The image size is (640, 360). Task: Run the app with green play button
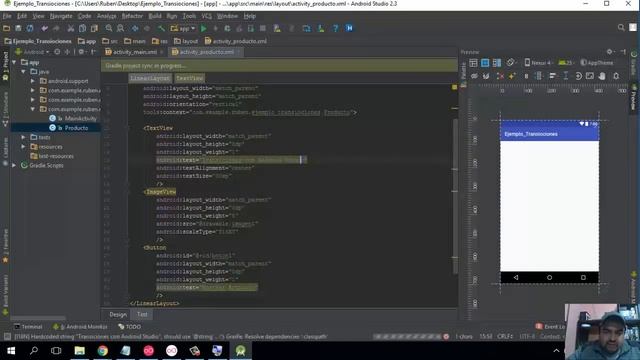[x=204, y=28]
